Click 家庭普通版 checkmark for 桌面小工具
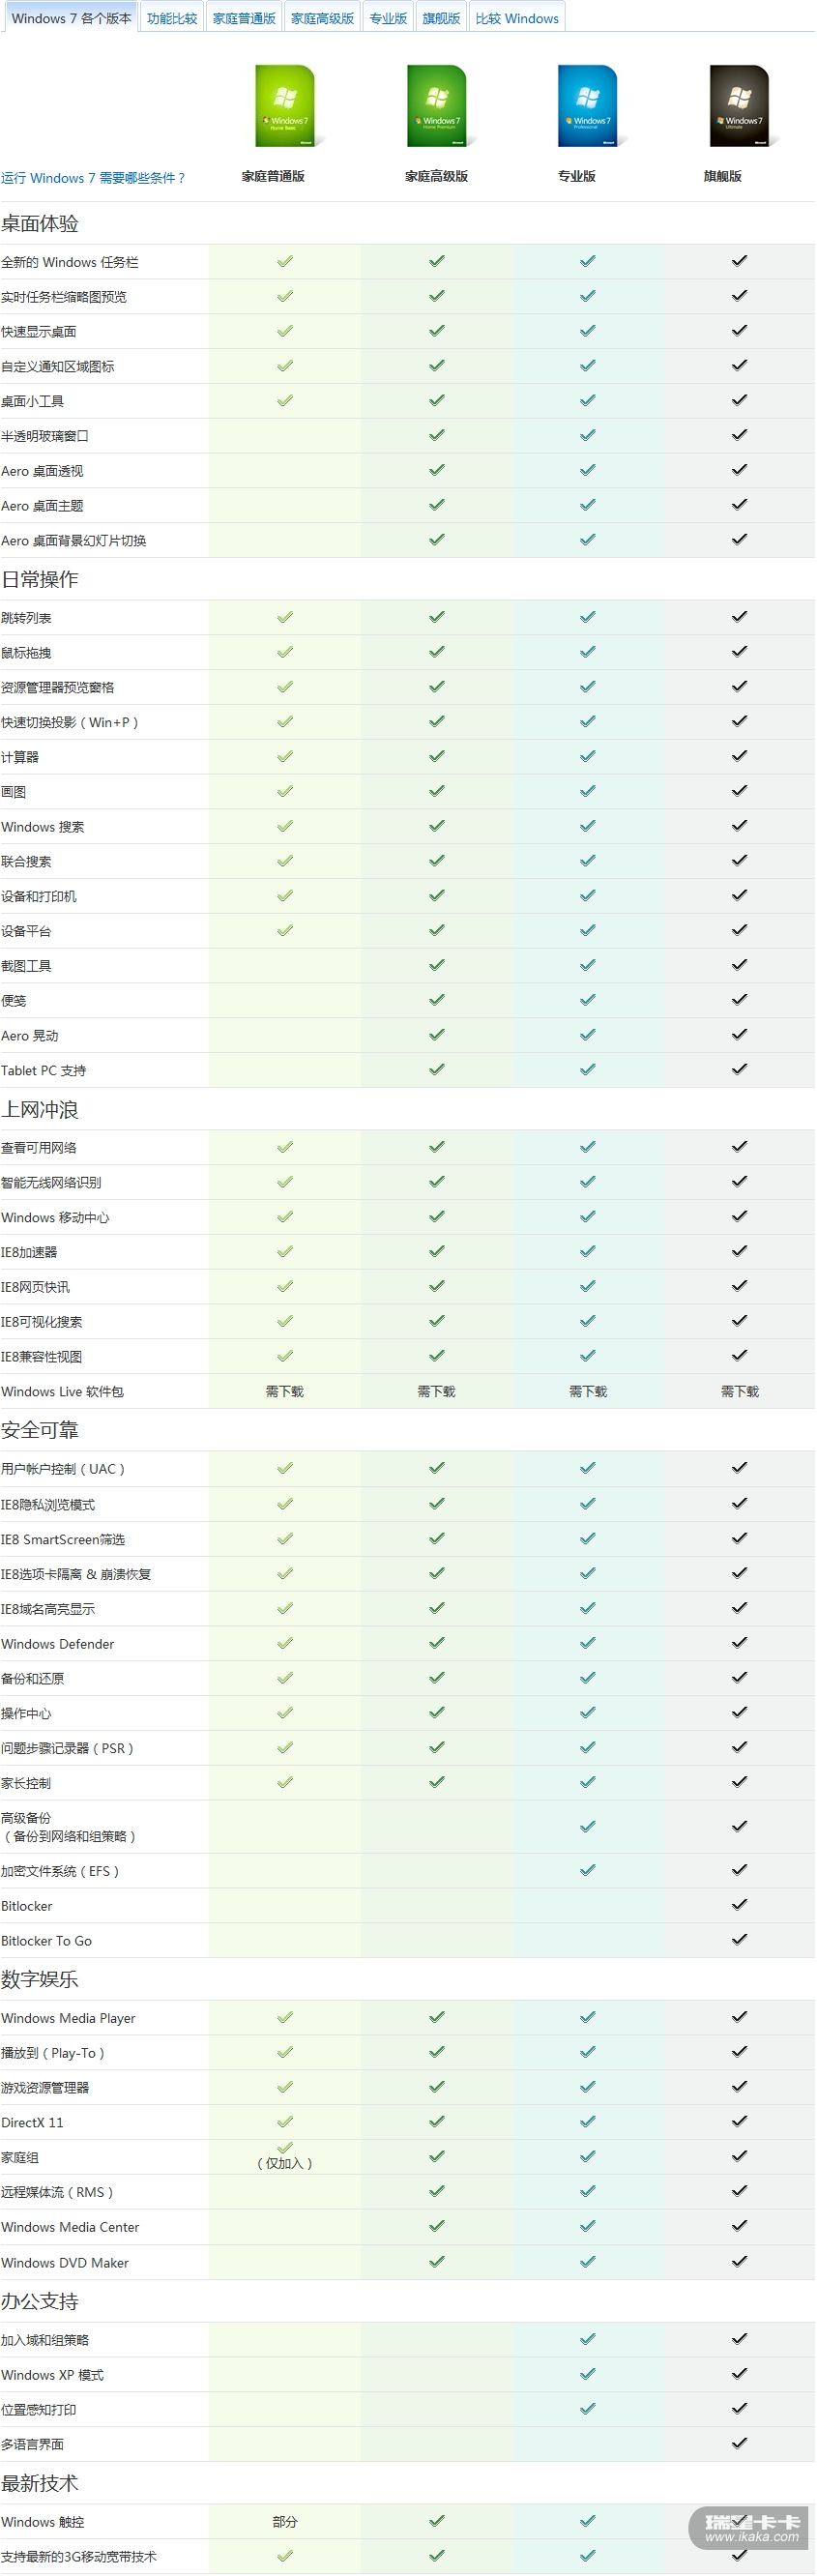This screenshot has height=2576, width=817. click(x=285, y=400)
